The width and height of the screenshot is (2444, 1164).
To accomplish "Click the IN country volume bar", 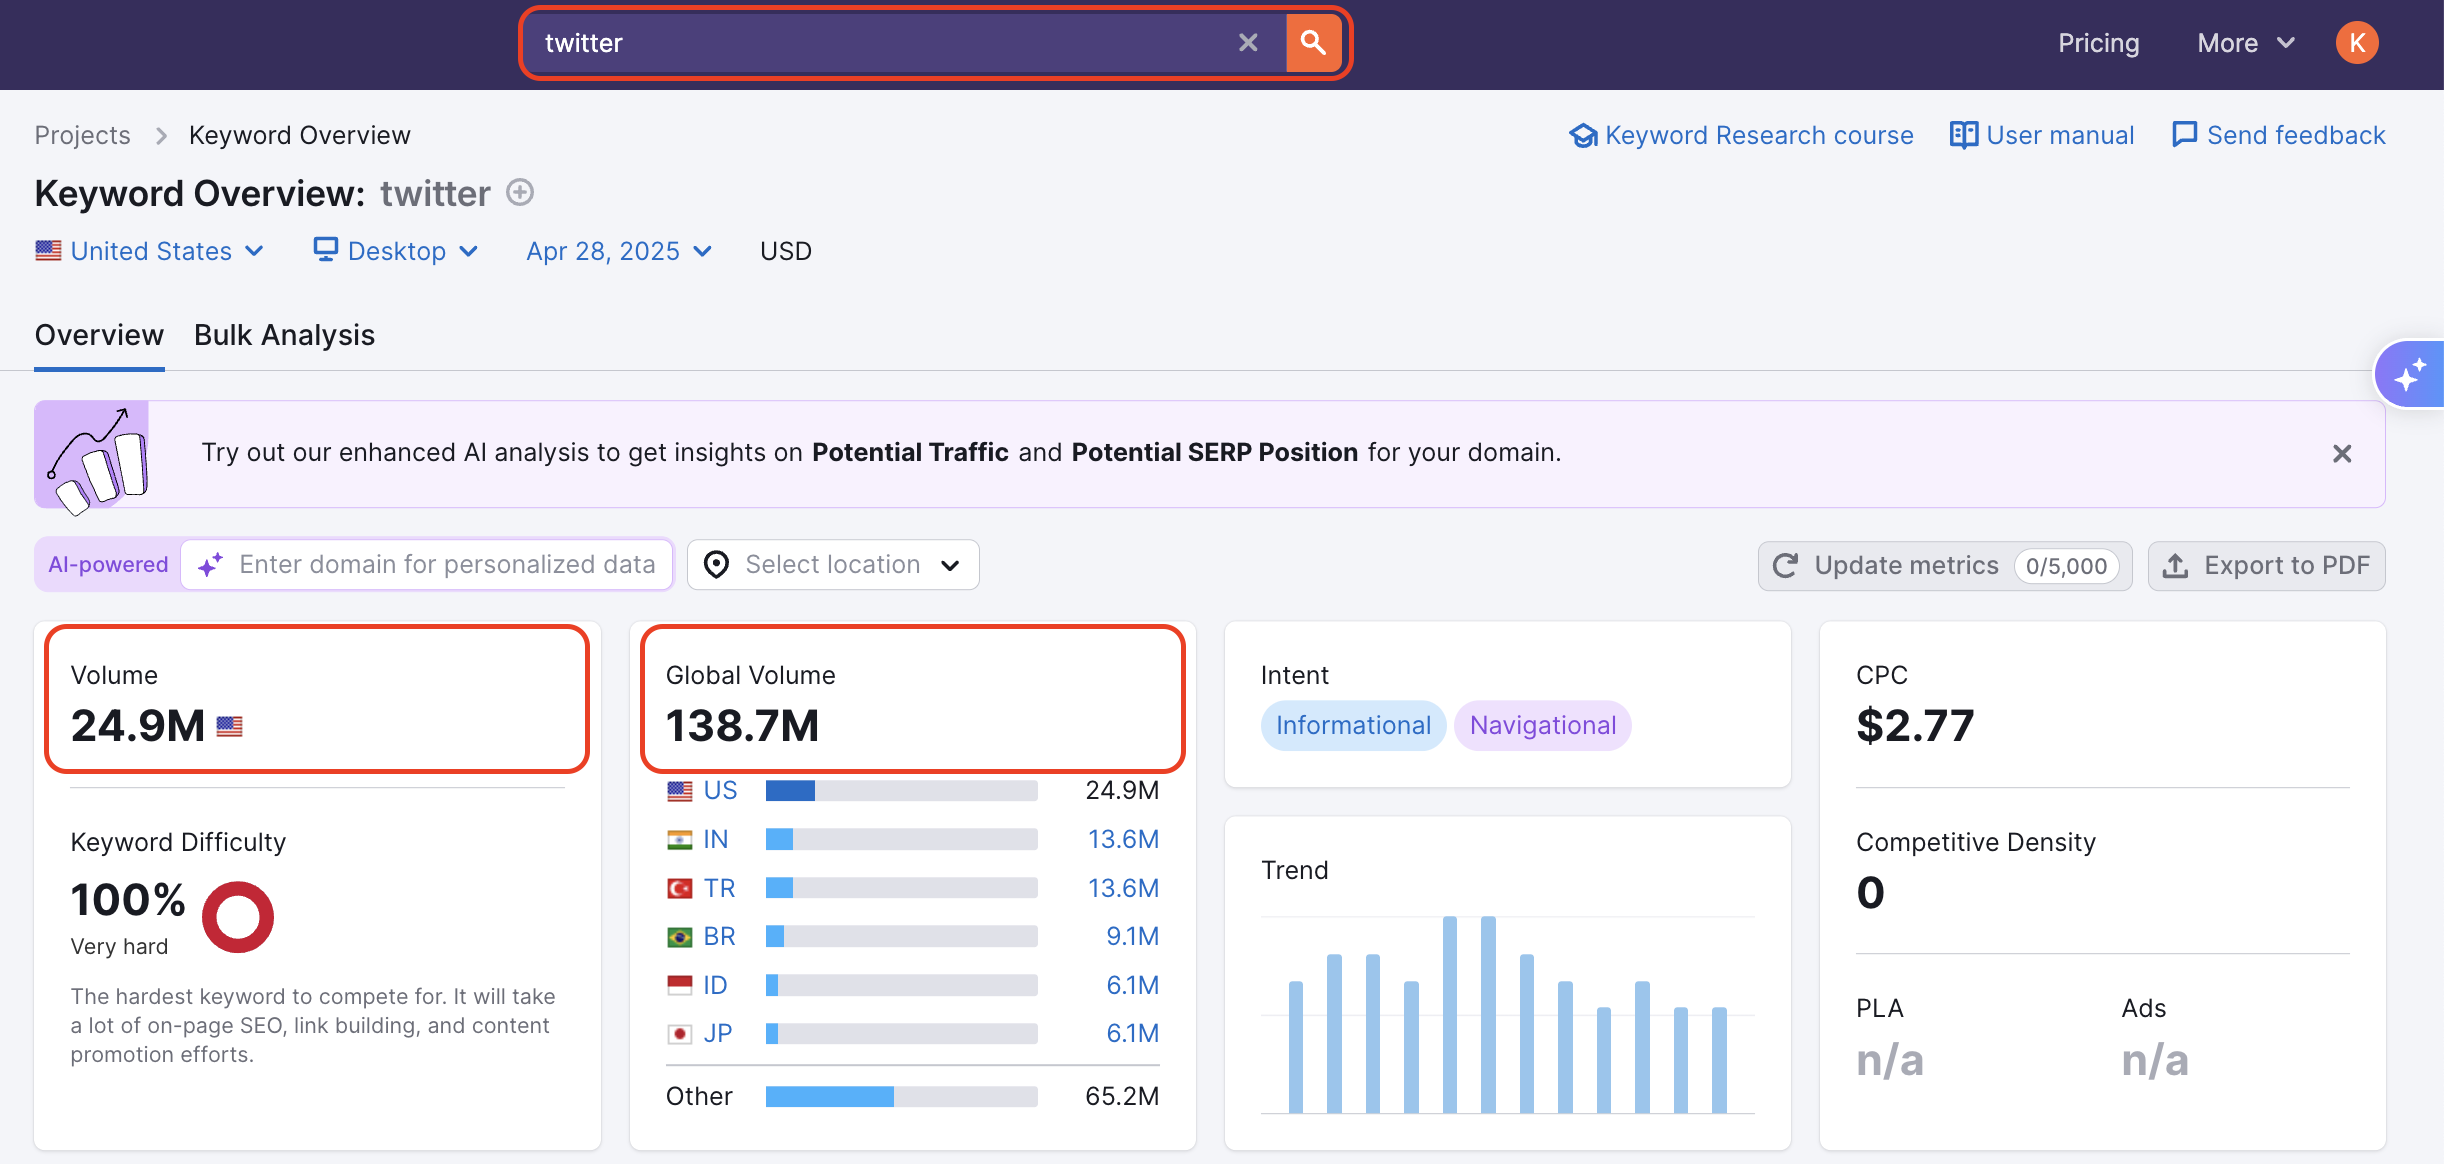I will [x=901, y=839].
